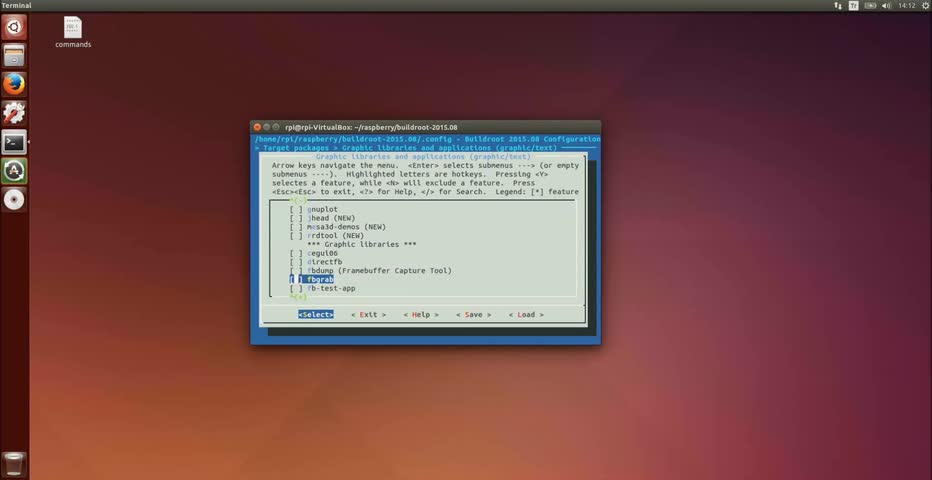Maximize the terminal window

pyautogui.click(x=276, y=127)
